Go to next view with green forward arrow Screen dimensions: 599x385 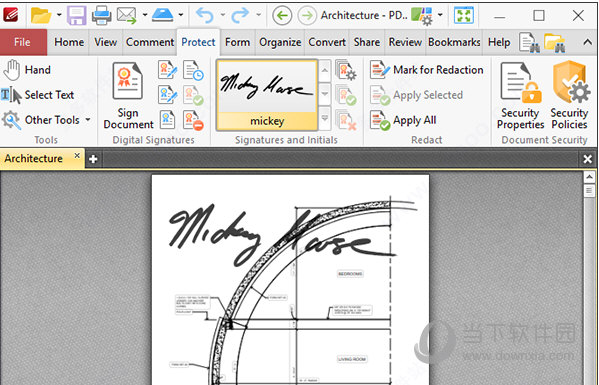[x=307, y=16]
